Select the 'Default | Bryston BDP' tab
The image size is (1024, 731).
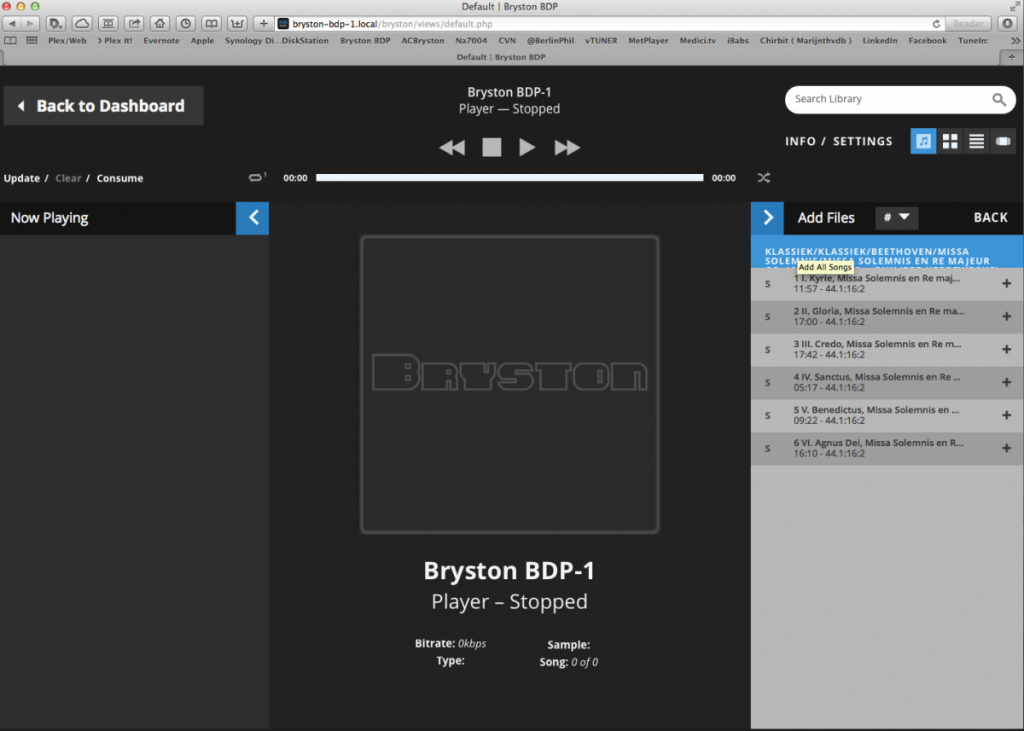point(501,57)
